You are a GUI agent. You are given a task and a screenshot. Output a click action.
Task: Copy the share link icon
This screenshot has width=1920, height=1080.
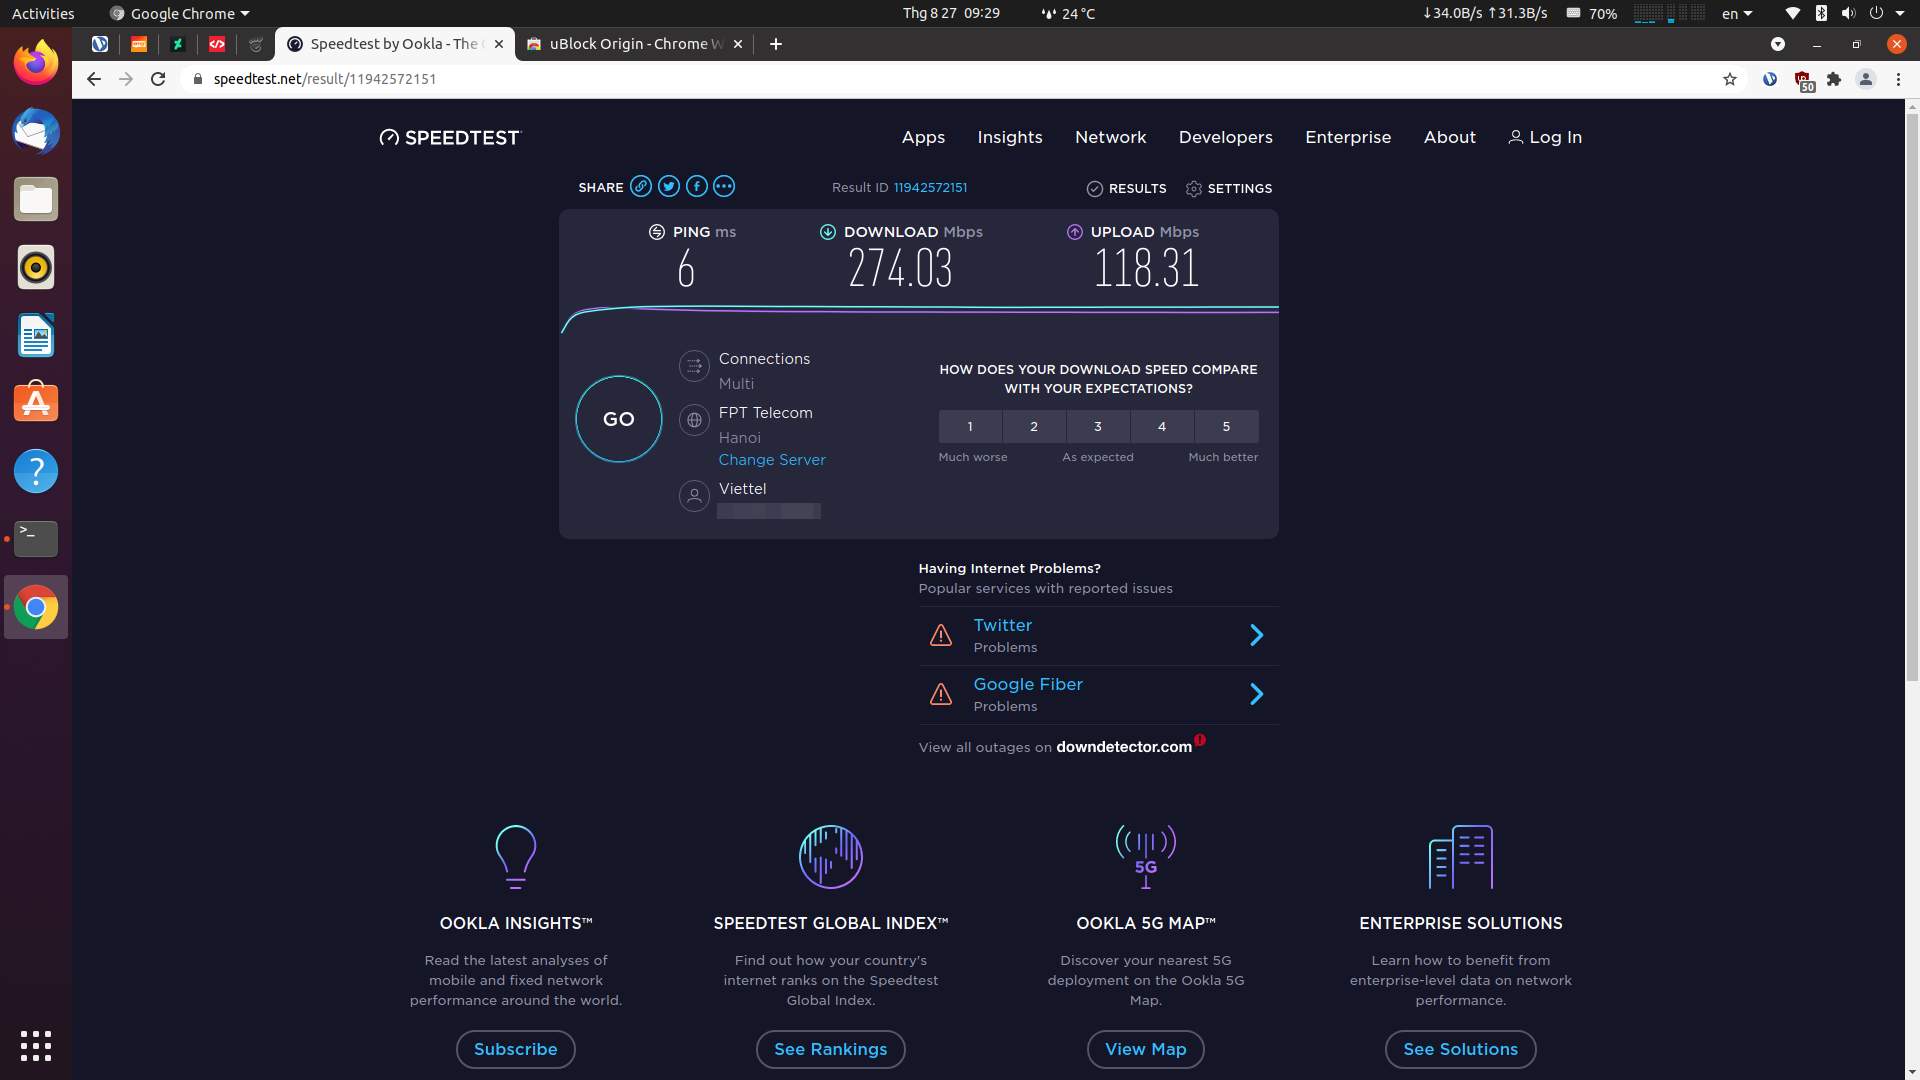pos(641,187)
